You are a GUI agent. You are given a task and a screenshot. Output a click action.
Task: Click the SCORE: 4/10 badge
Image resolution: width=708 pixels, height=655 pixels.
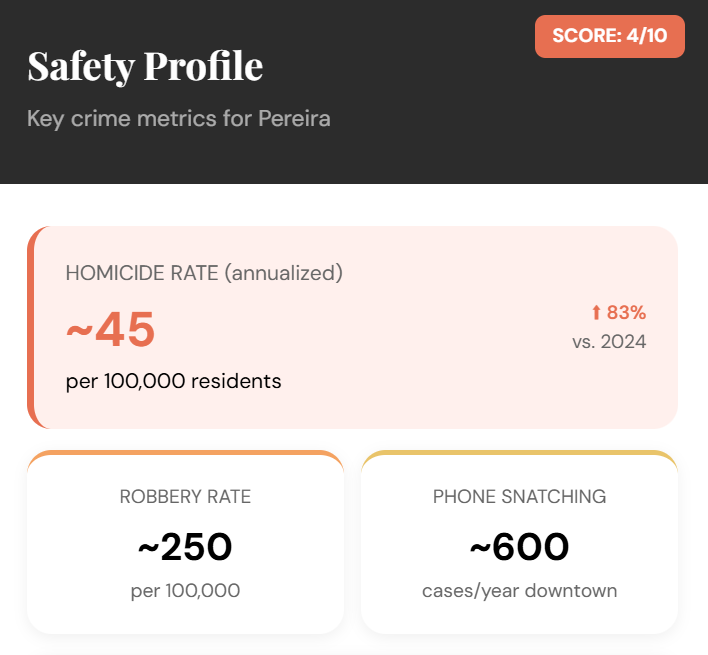pyautogui.click(x=610, y=36)
